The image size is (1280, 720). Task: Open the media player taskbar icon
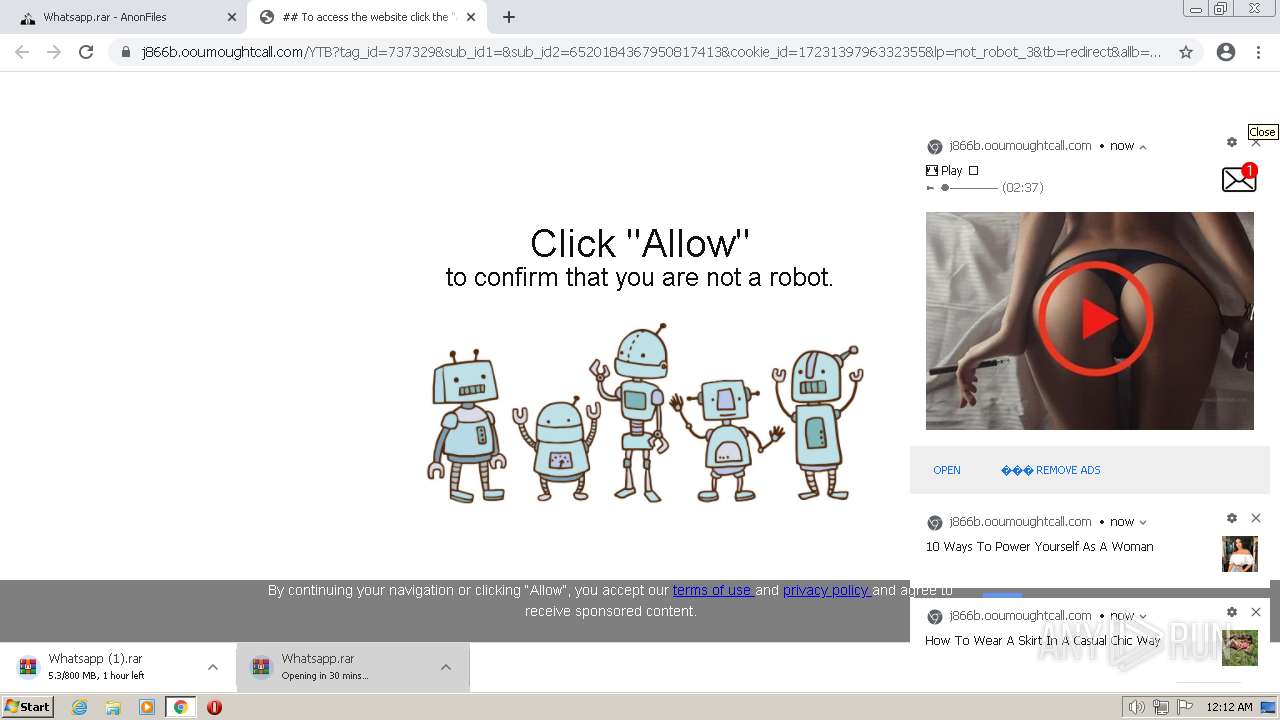tap(147, 707)
